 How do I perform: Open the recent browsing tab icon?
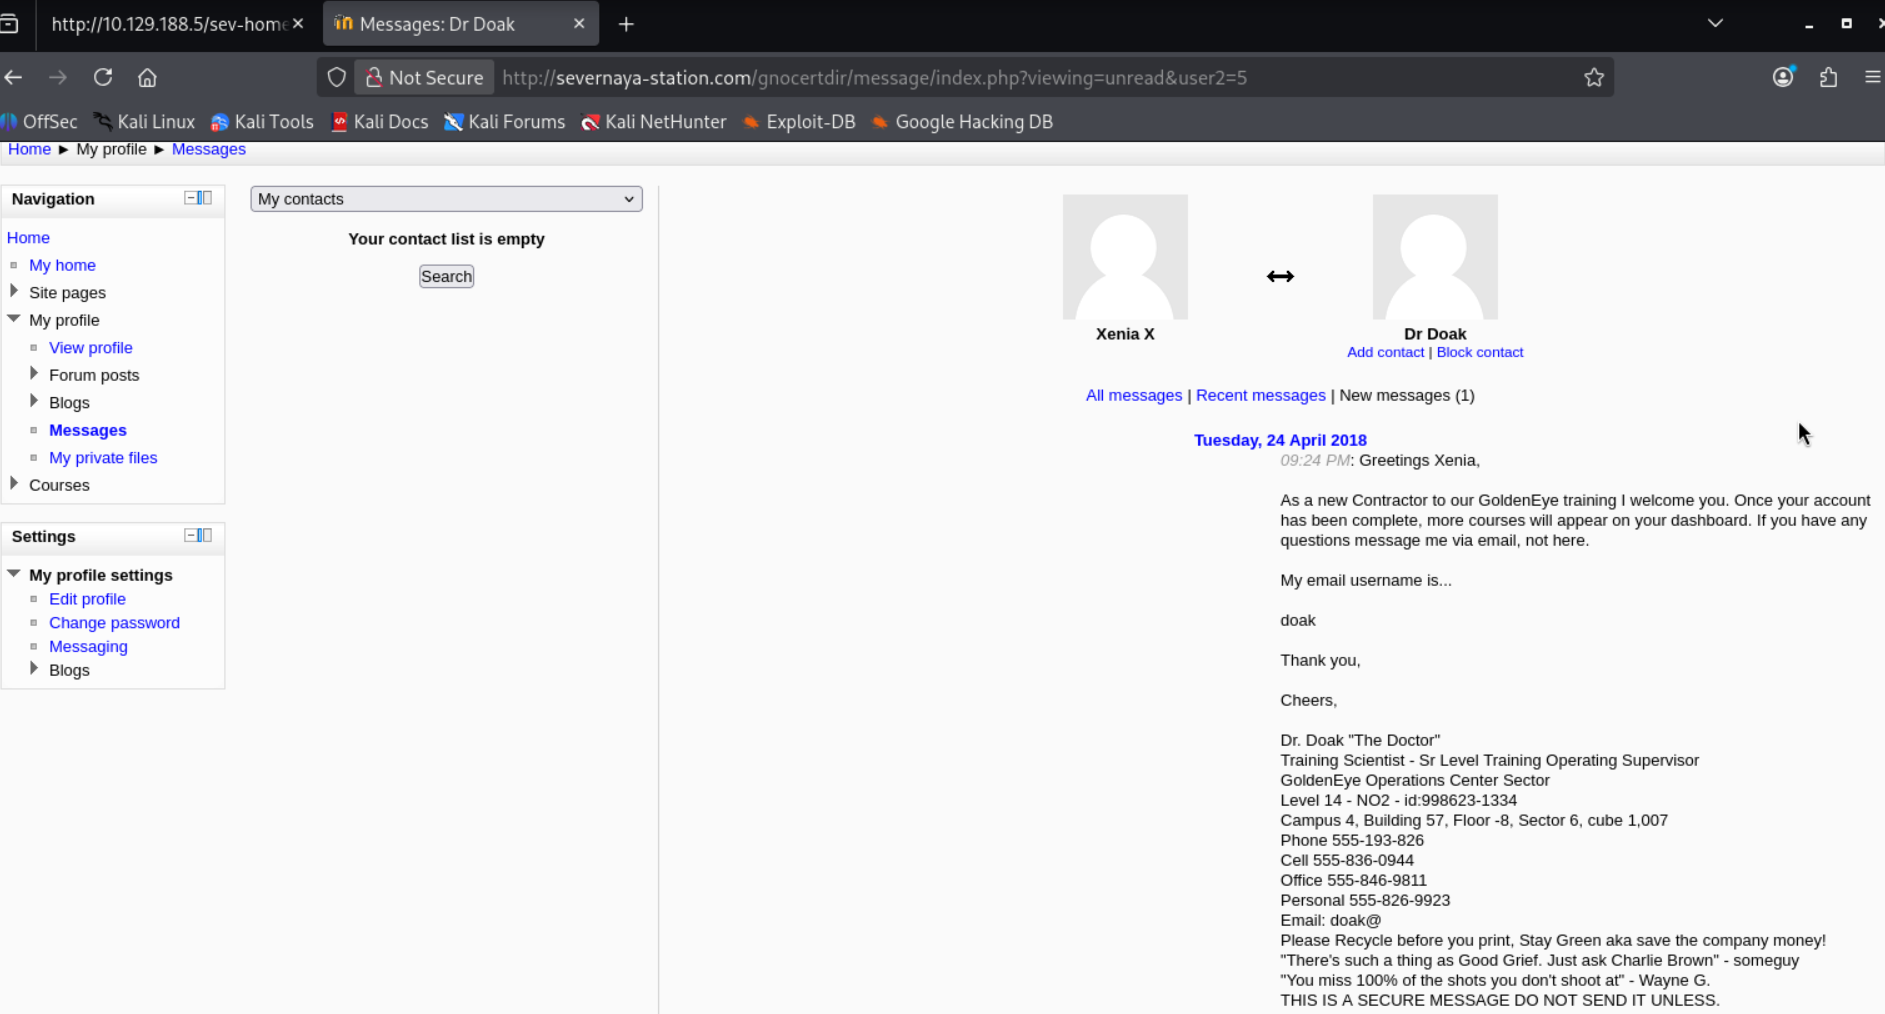pos(9,24)
